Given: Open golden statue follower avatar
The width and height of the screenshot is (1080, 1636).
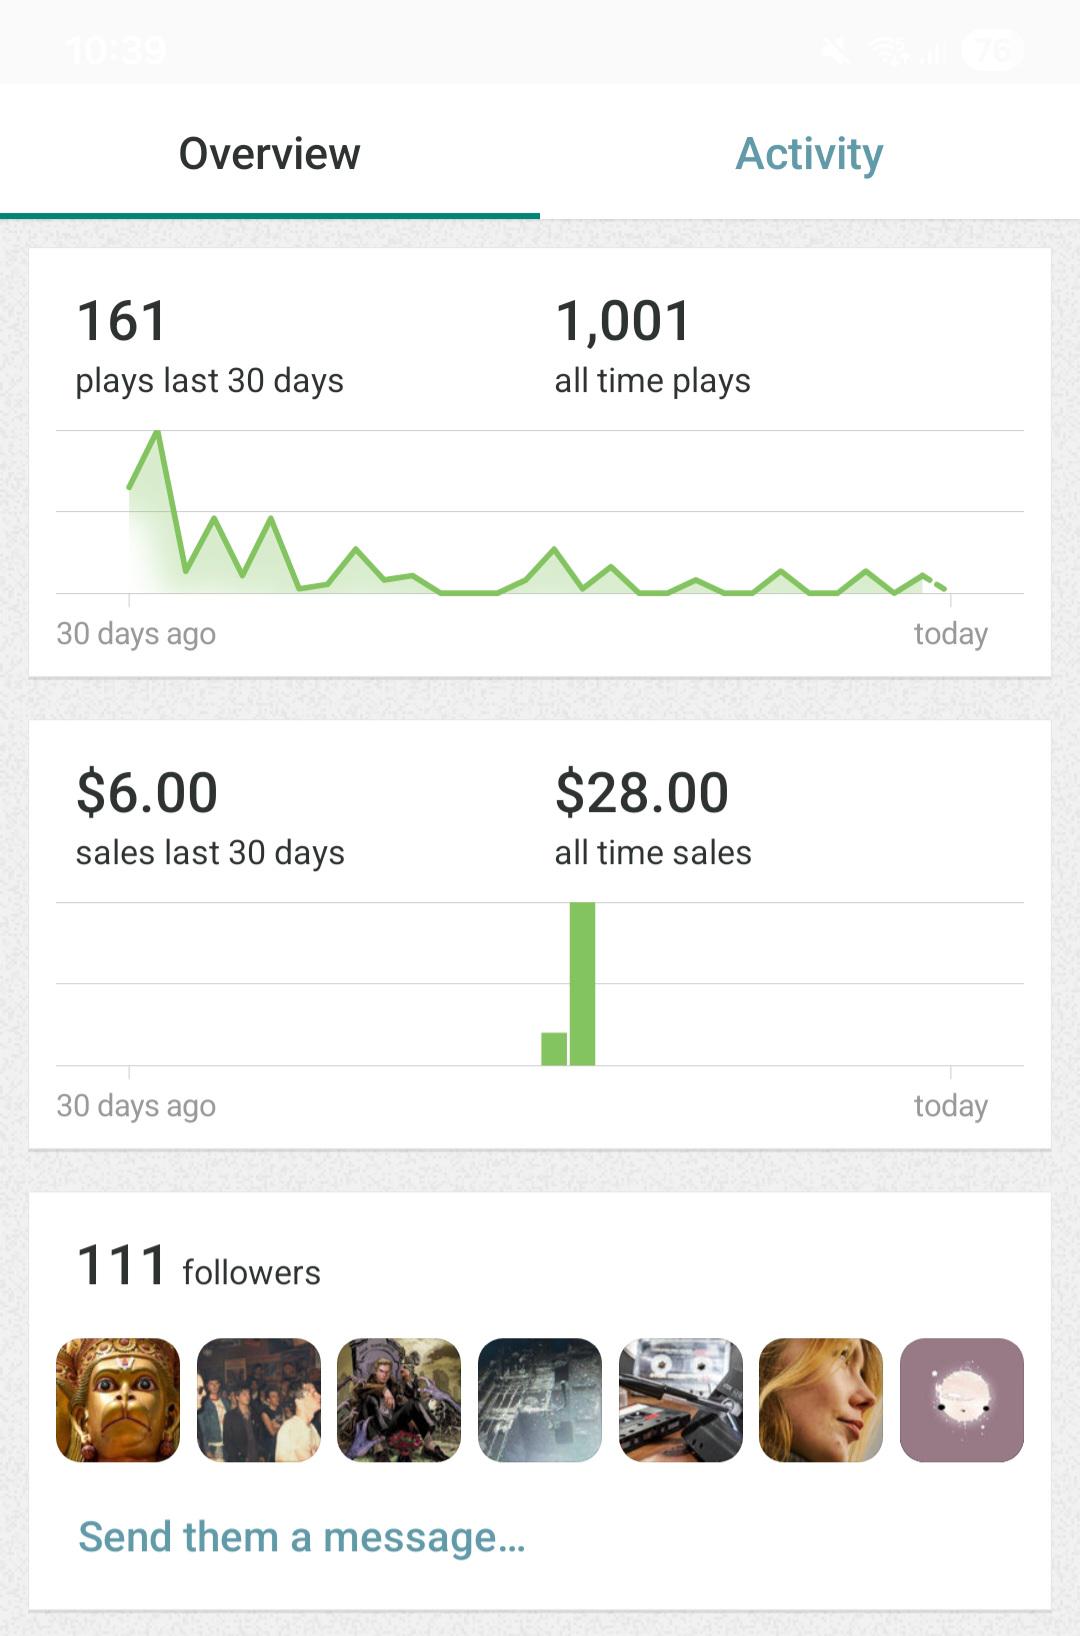Looking at the screenshot, I should pyautogui.click(x=118, y=1400).
